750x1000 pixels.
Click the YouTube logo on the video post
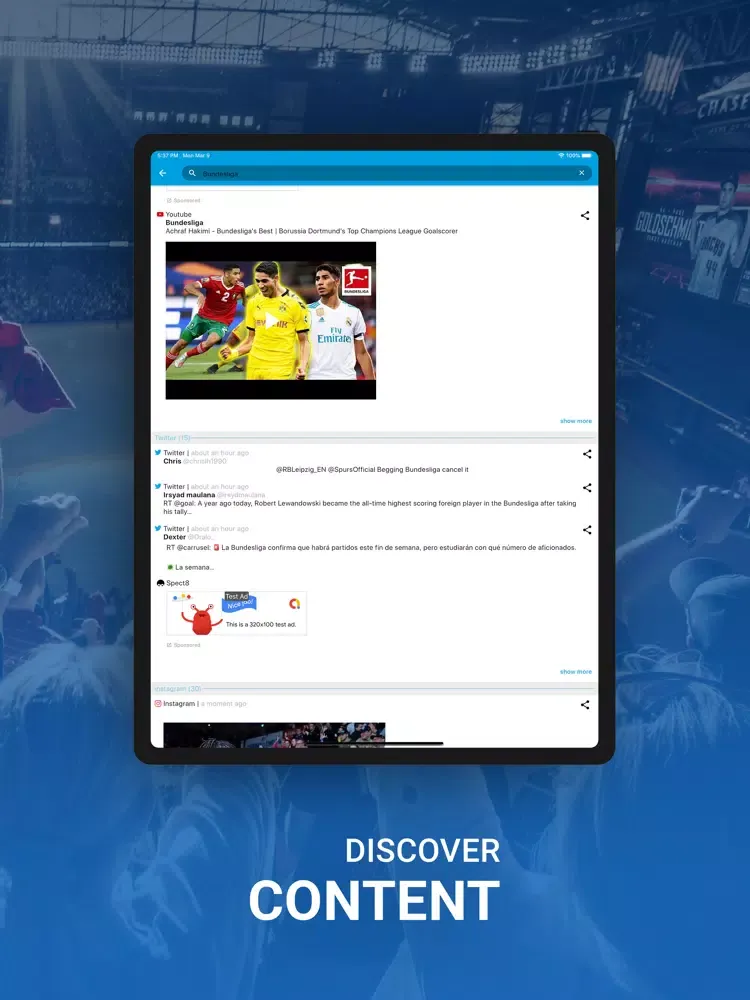[x=160, y=214]
